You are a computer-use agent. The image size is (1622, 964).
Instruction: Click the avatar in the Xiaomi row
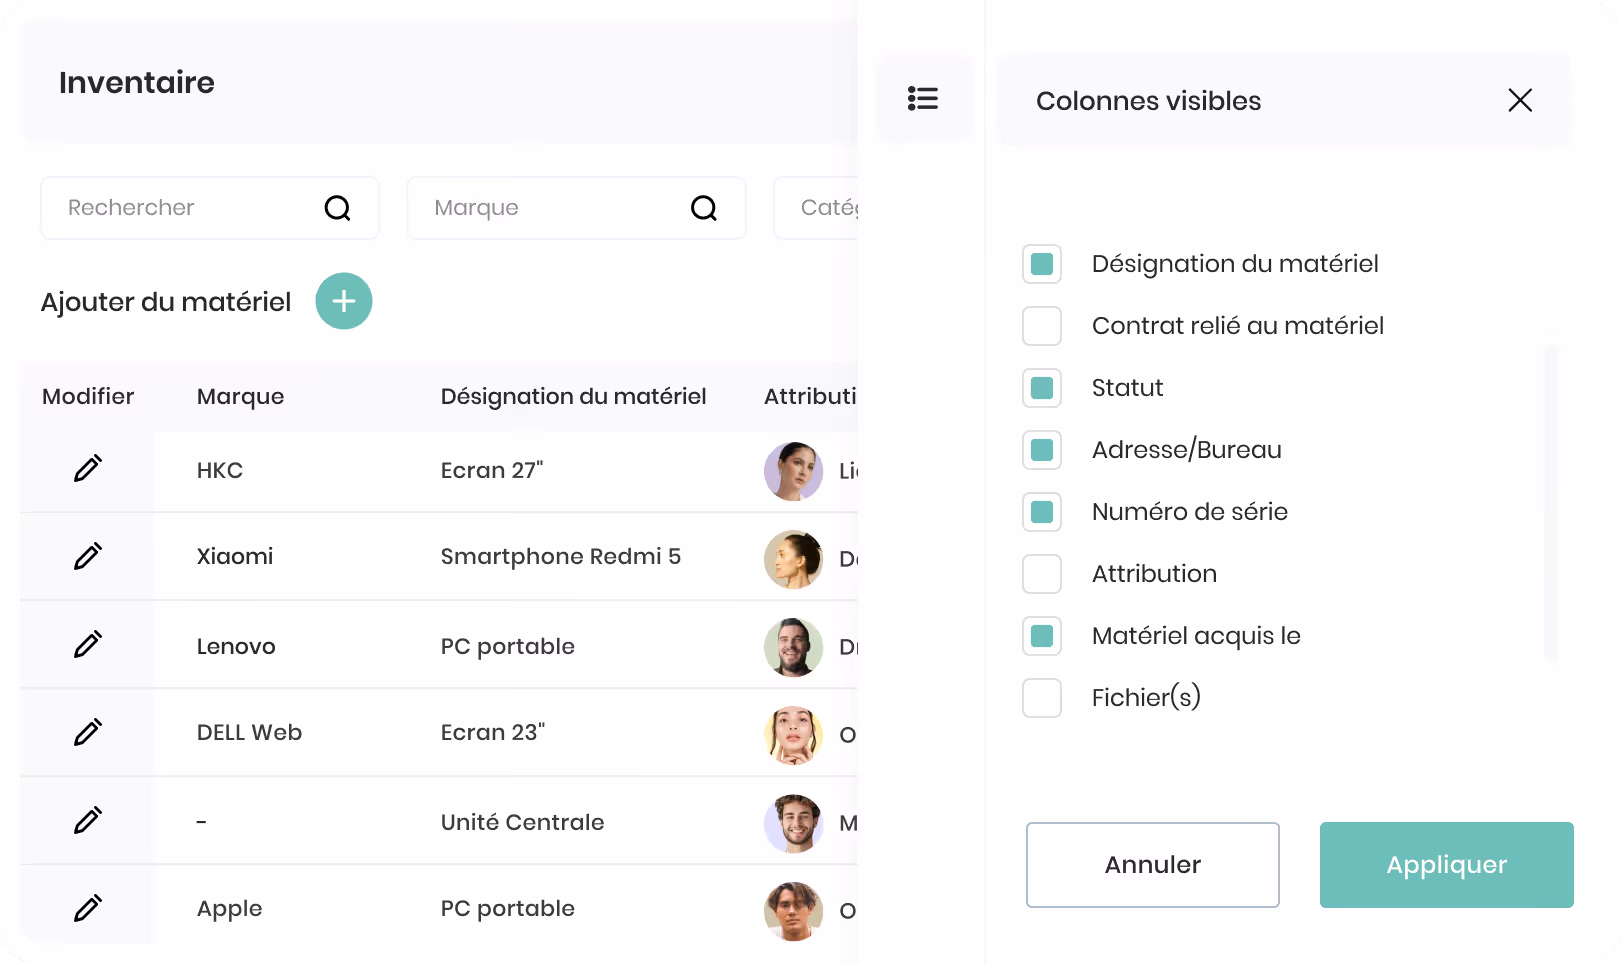click(794, 559)
